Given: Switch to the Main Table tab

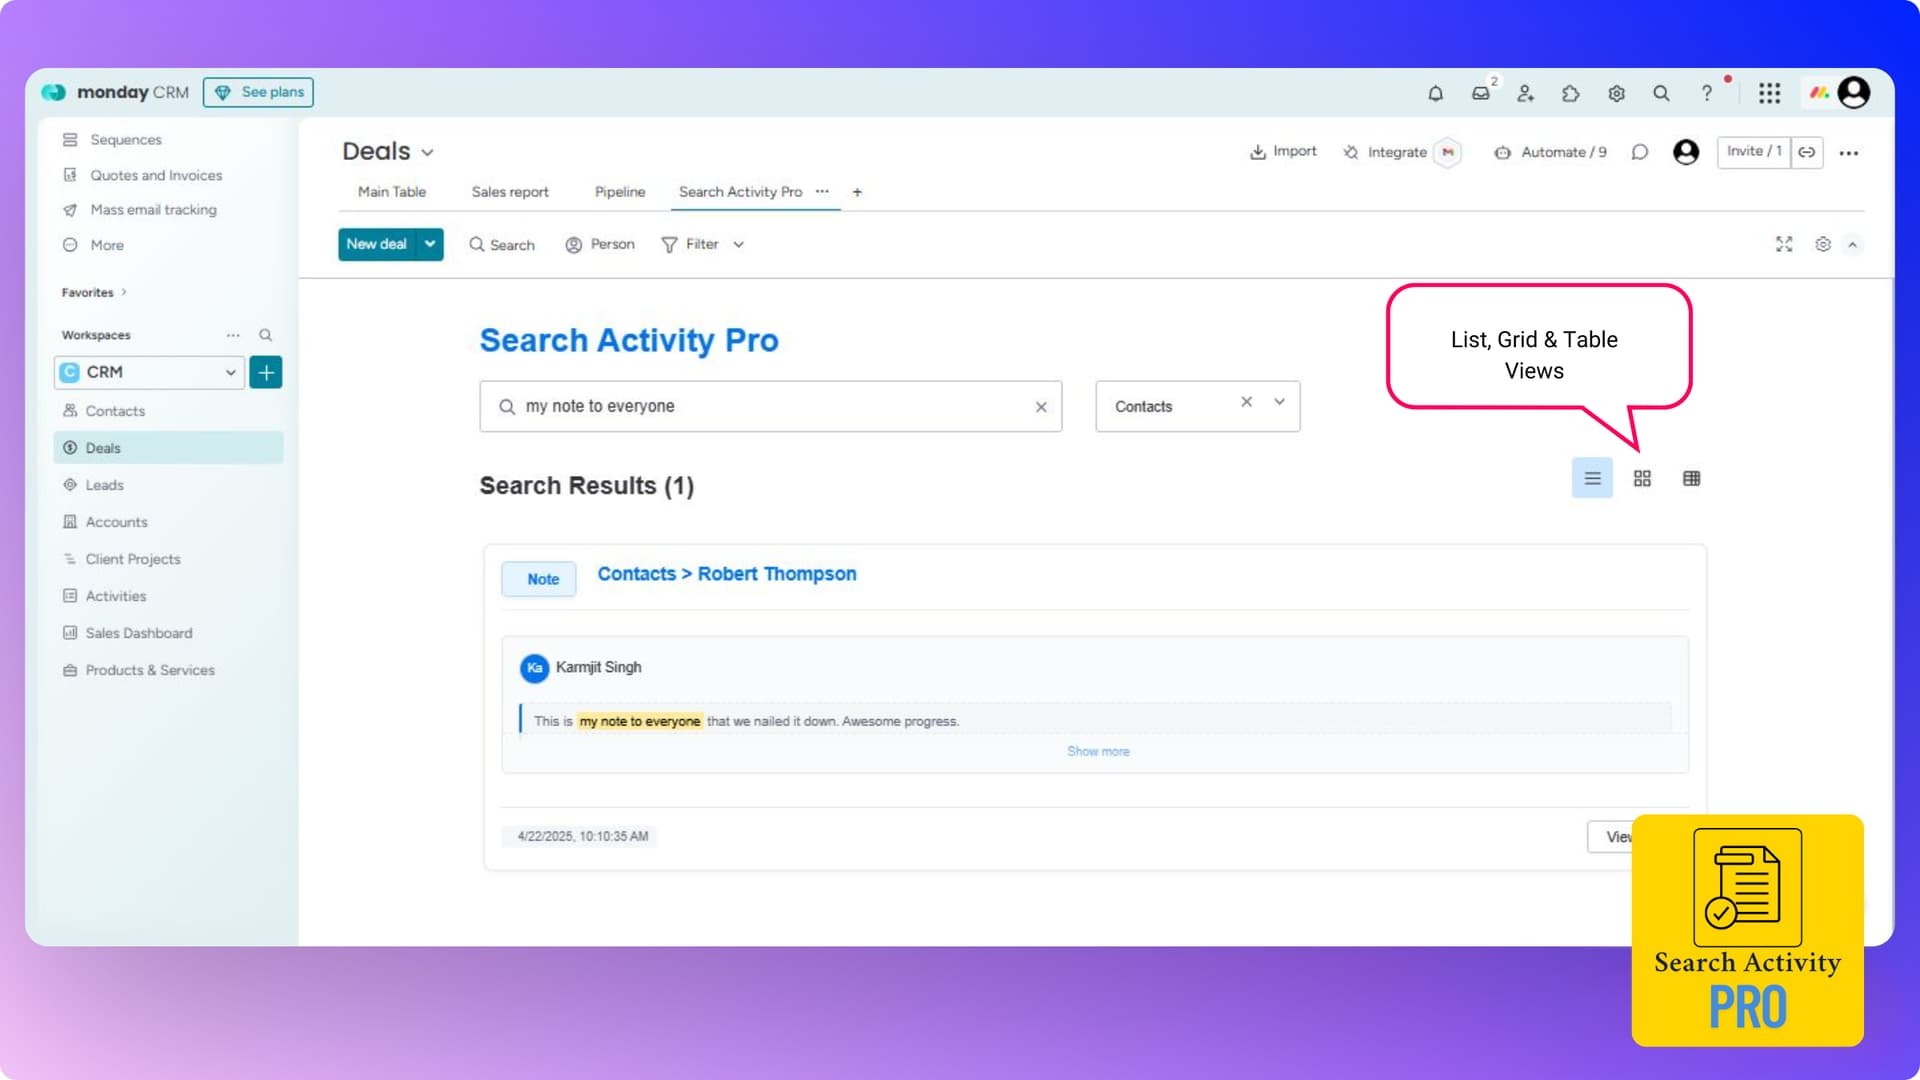Looking at the screenshot, I should point(392,192).
